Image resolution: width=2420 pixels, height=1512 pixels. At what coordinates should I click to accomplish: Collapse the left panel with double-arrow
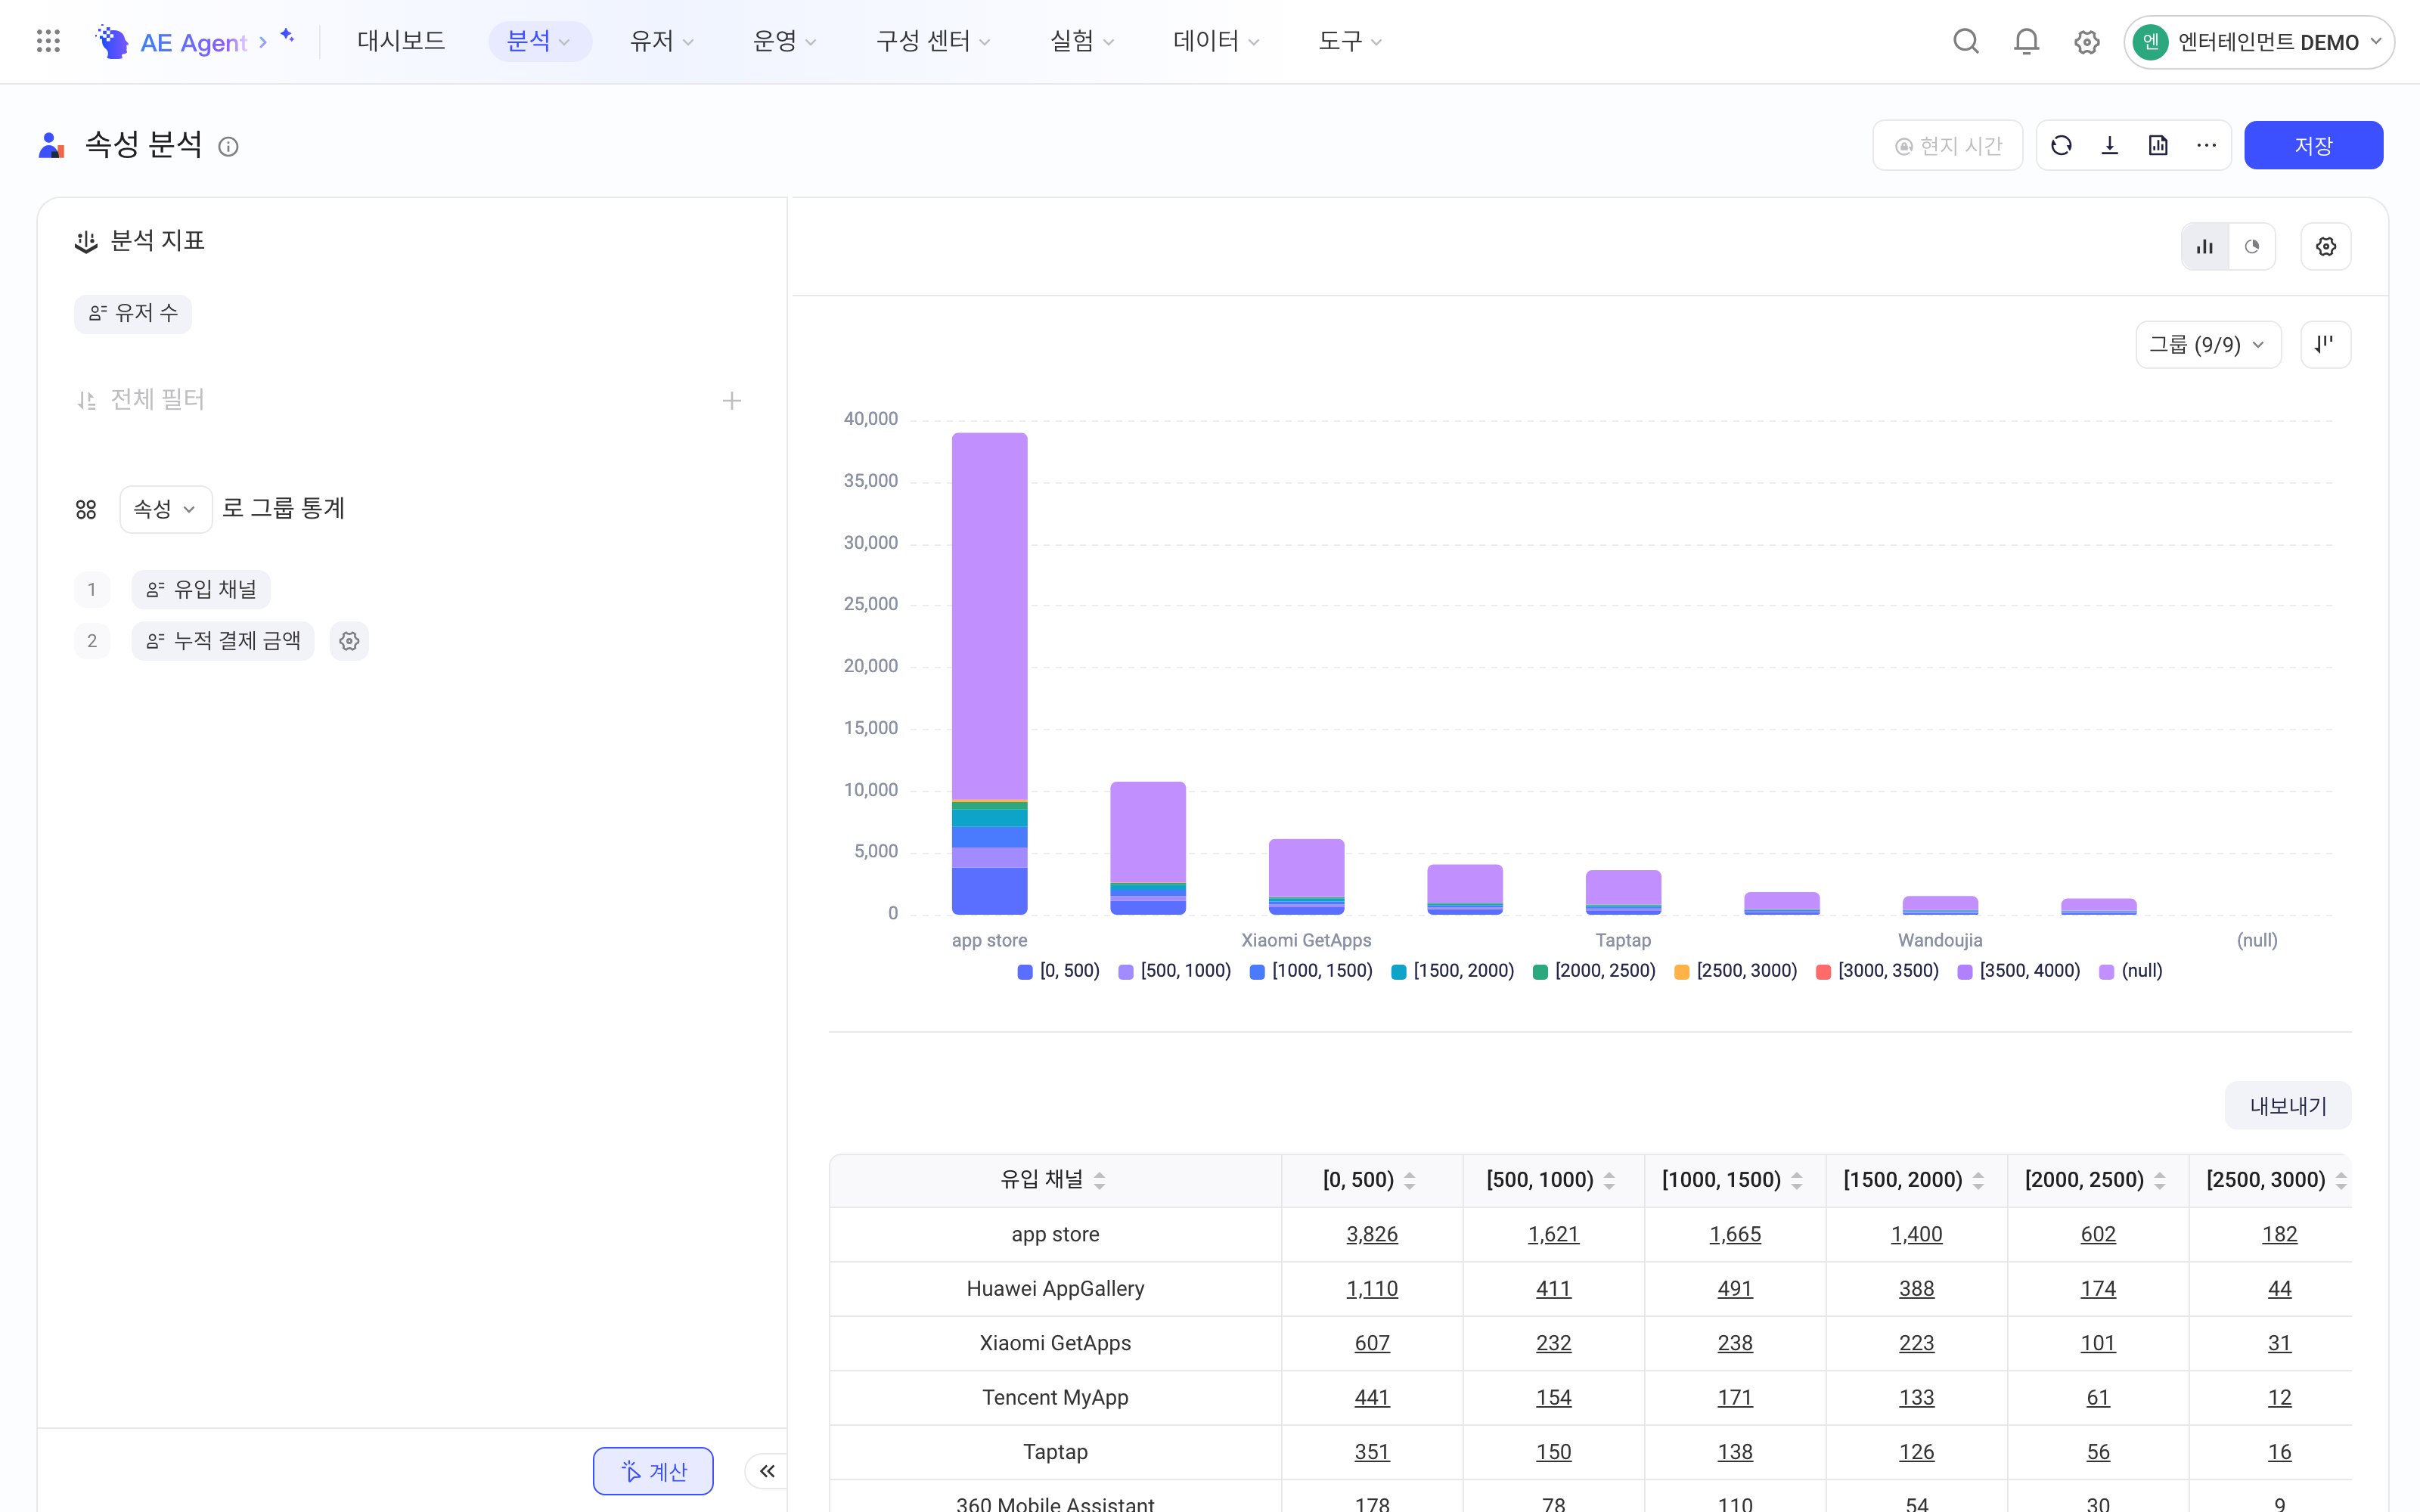coord(767,1471)
